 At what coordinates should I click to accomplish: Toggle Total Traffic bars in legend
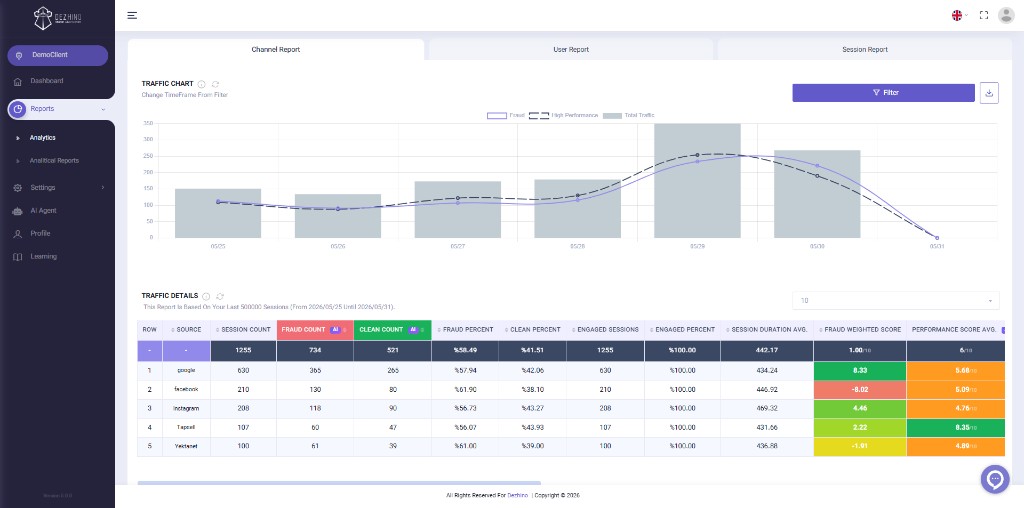click(628, 116)
